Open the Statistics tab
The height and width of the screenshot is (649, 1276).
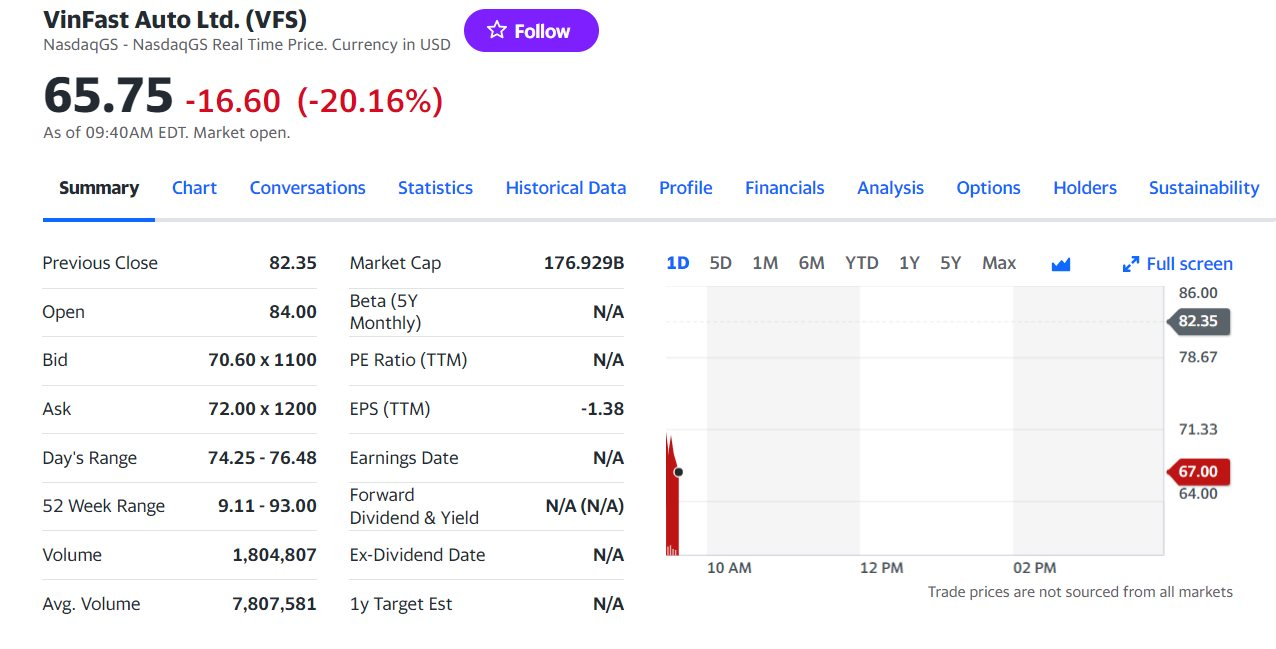[x=435, y=188]
